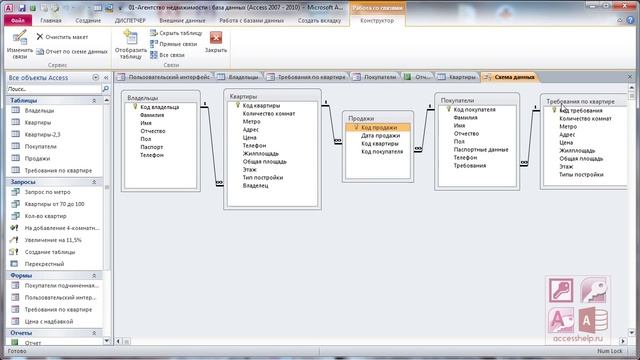
Task: Switch to the Пользовательский интерфейс document tab
Action: pos(164,77)
